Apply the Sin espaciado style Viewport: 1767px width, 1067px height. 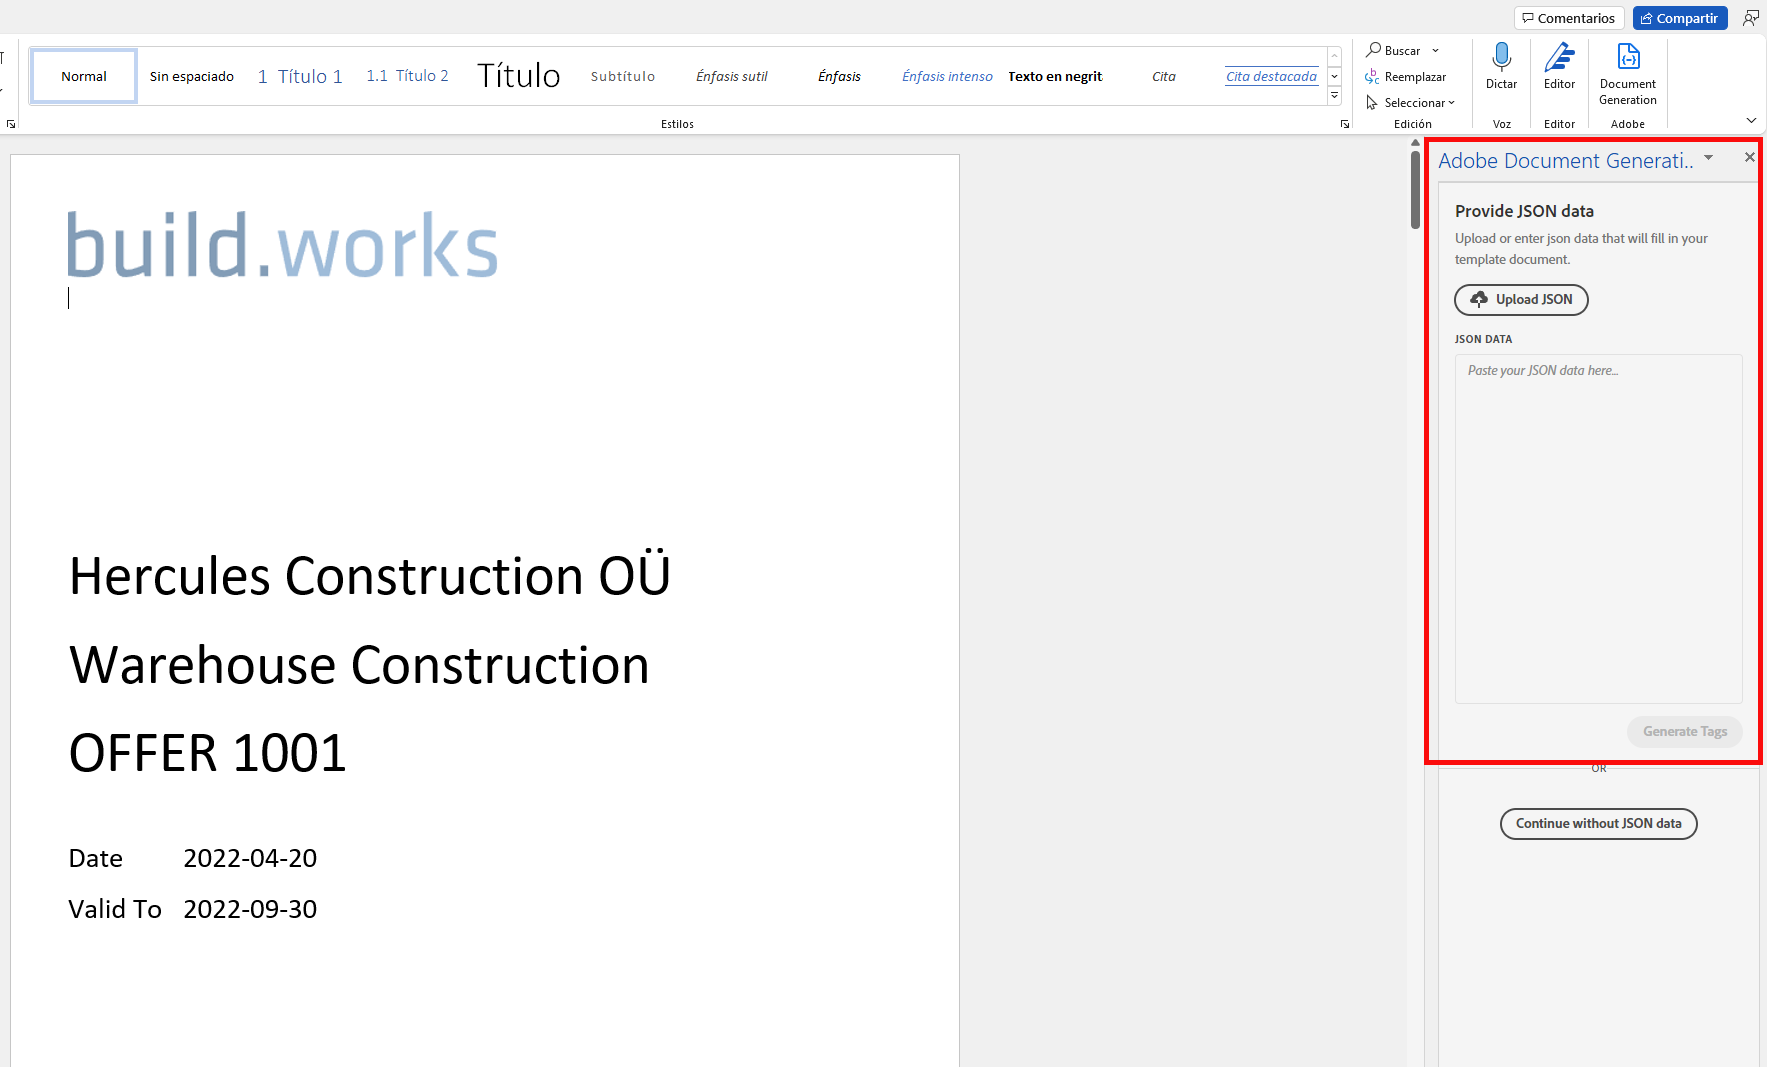192,76
